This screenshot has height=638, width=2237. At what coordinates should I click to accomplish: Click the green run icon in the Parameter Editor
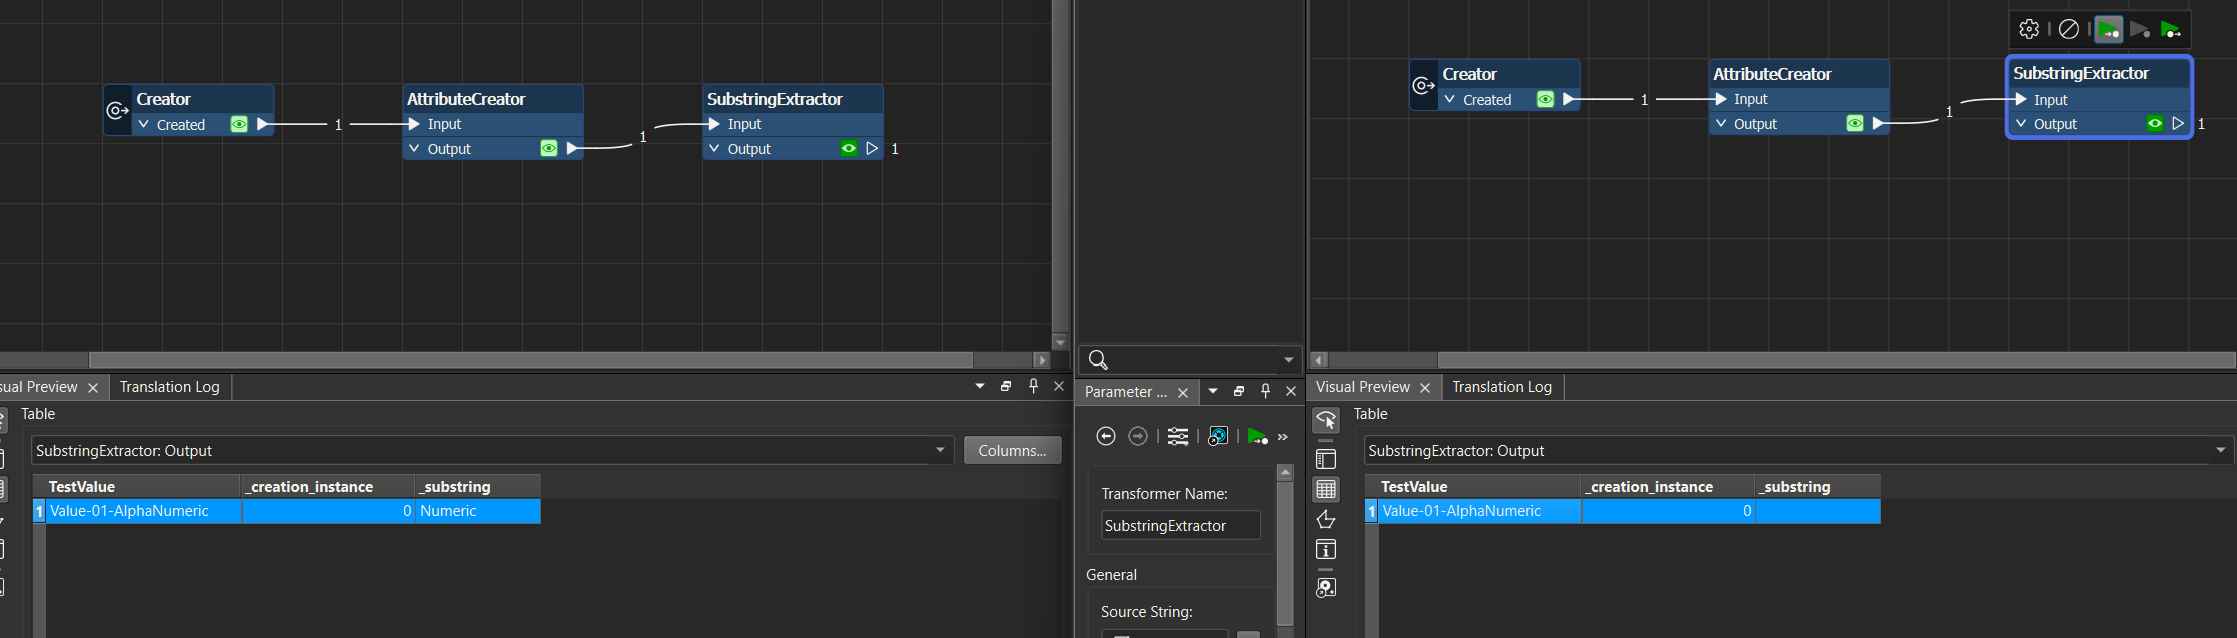1257,436
